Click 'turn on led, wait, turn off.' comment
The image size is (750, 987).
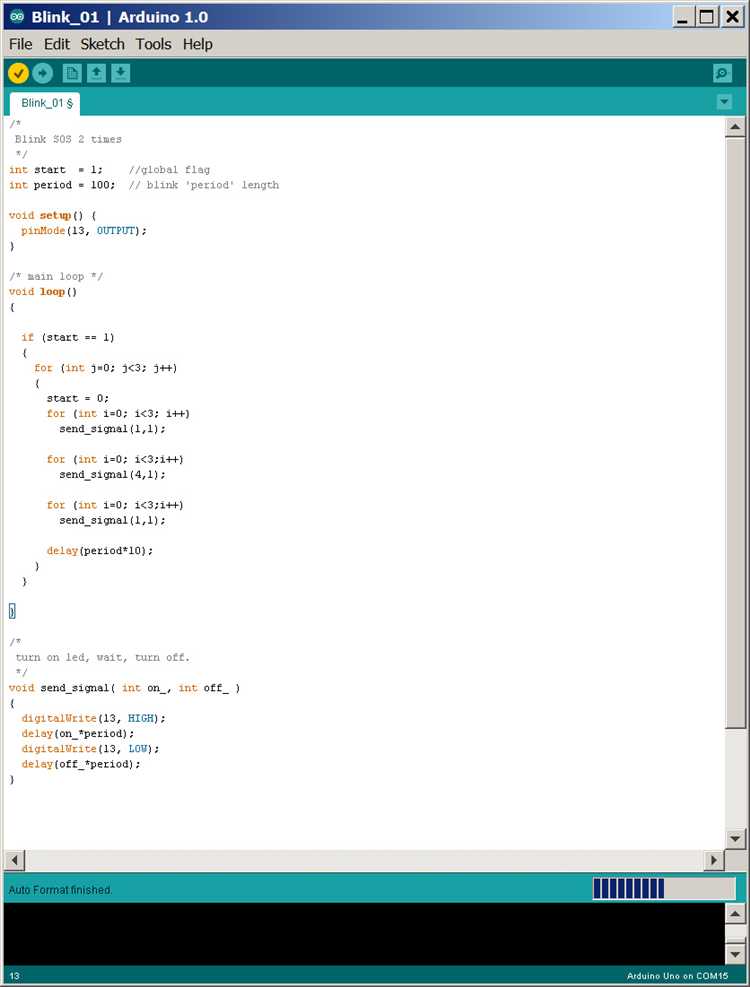click(x=102, y=657)
